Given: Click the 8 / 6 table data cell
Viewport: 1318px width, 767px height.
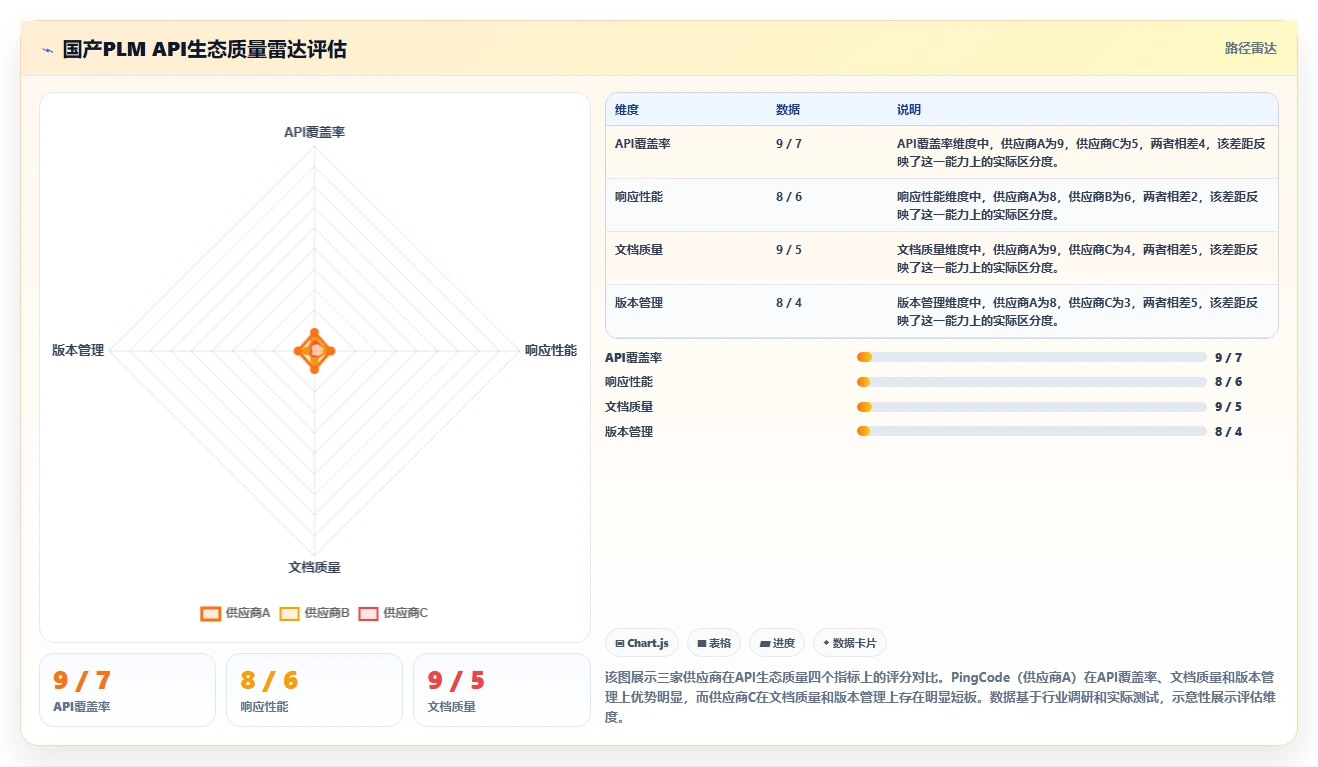Looking at the screenshot, I should tap(789, 197).
